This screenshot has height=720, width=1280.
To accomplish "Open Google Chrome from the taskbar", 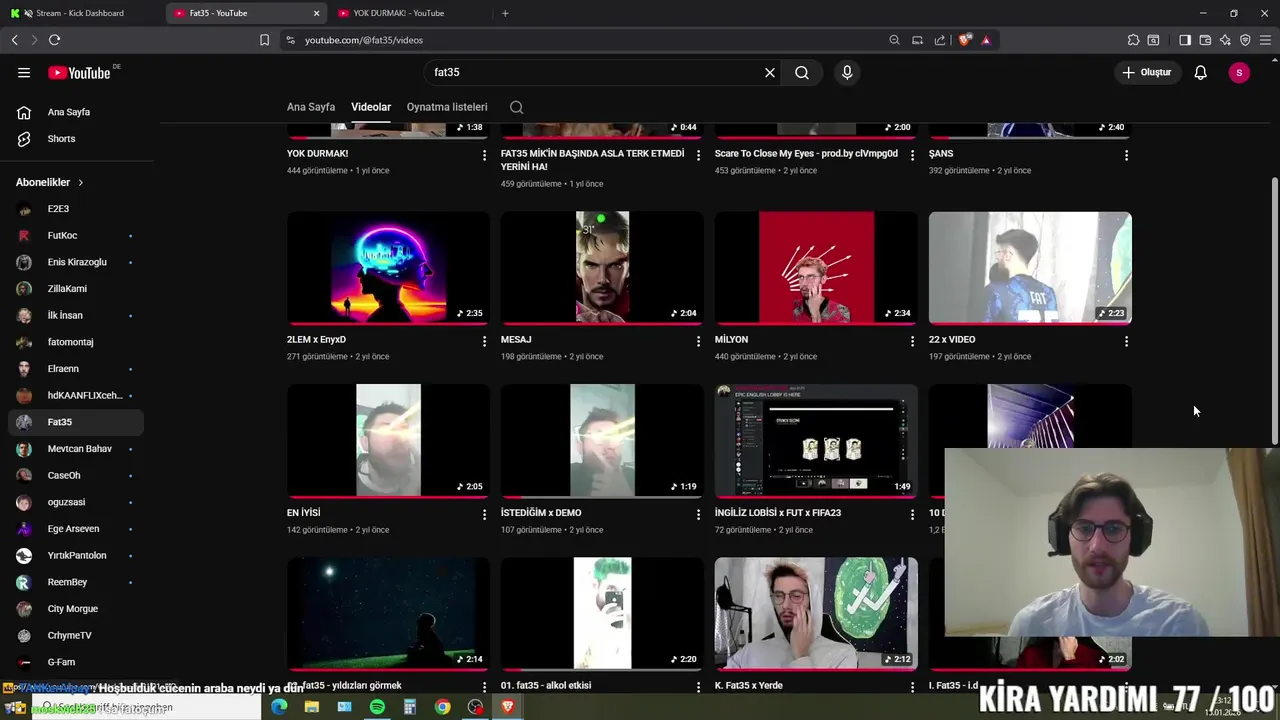I will tap(442, 707).
